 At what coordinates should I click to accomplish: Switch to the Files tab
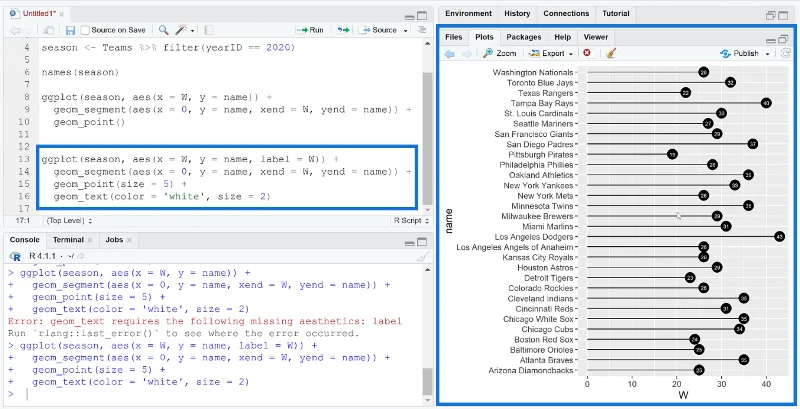454,37
